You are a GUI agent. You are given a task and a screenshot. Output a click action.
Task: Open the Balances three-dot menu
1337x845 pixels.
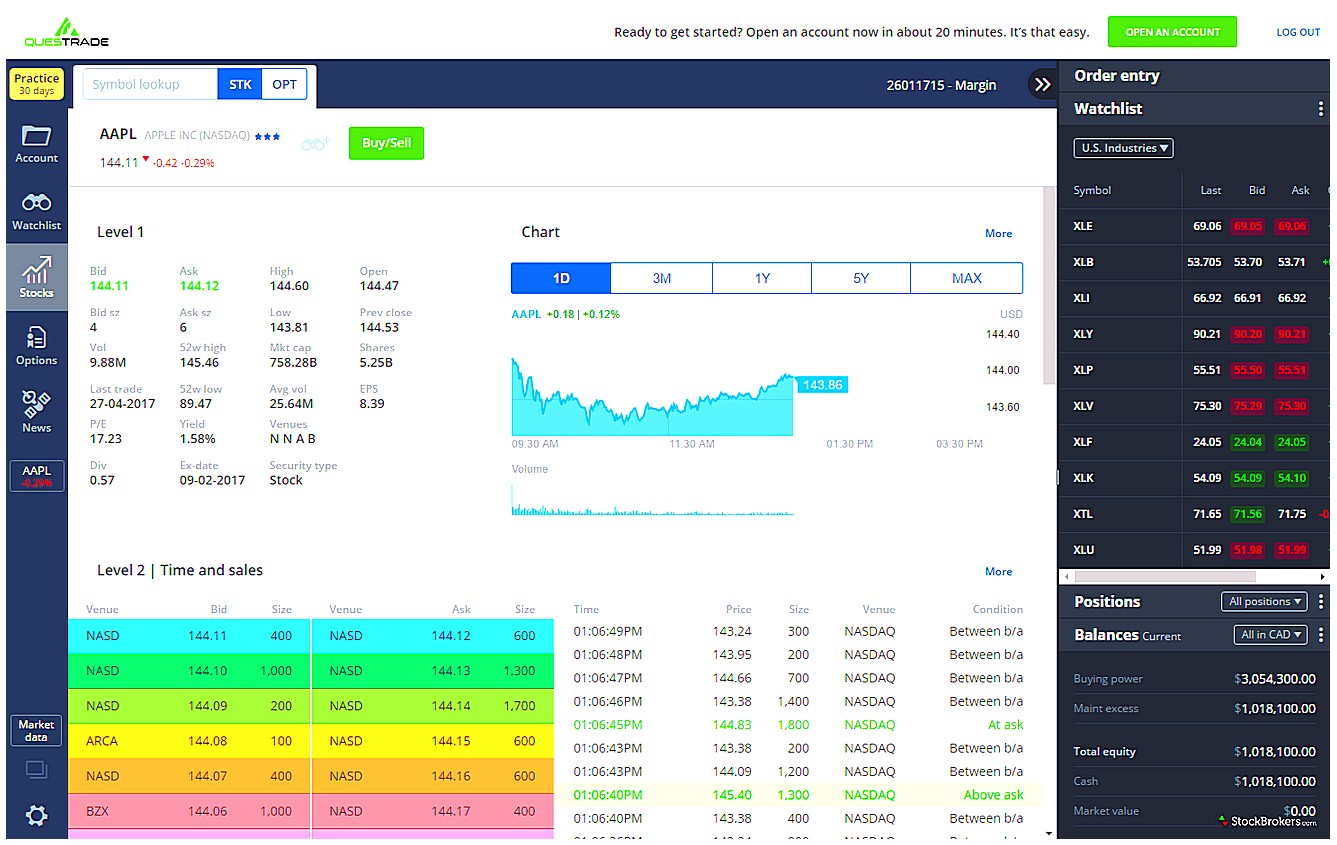(x=1321, y=634)
